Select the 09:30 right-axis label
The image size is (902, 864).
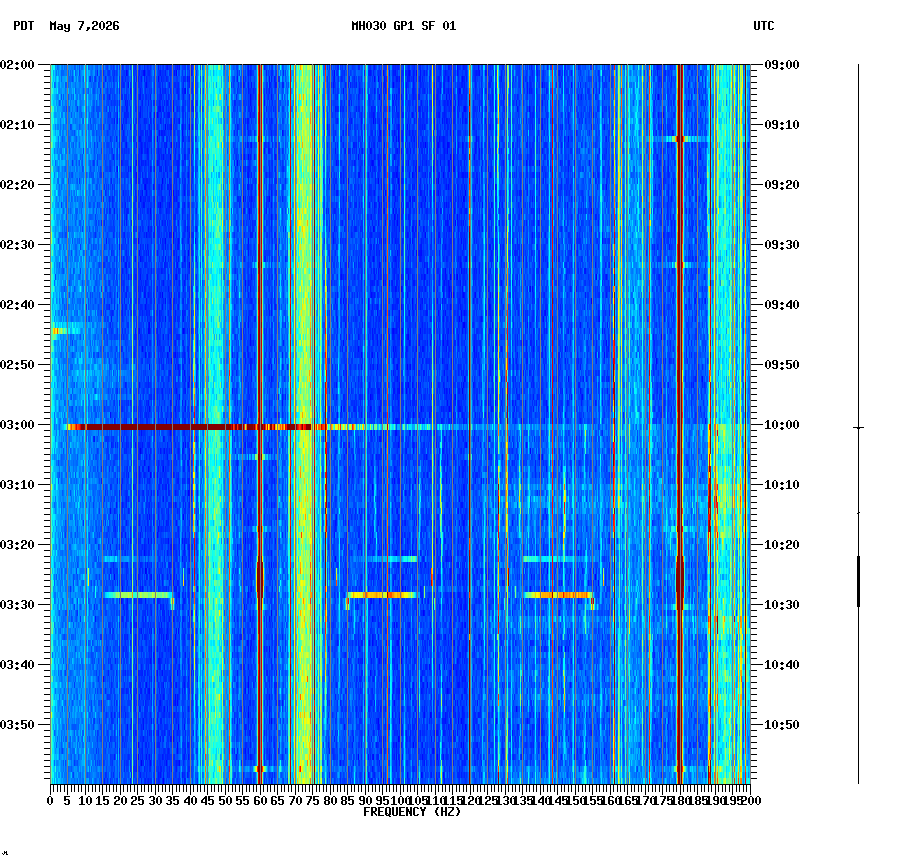tap(782, 244)
